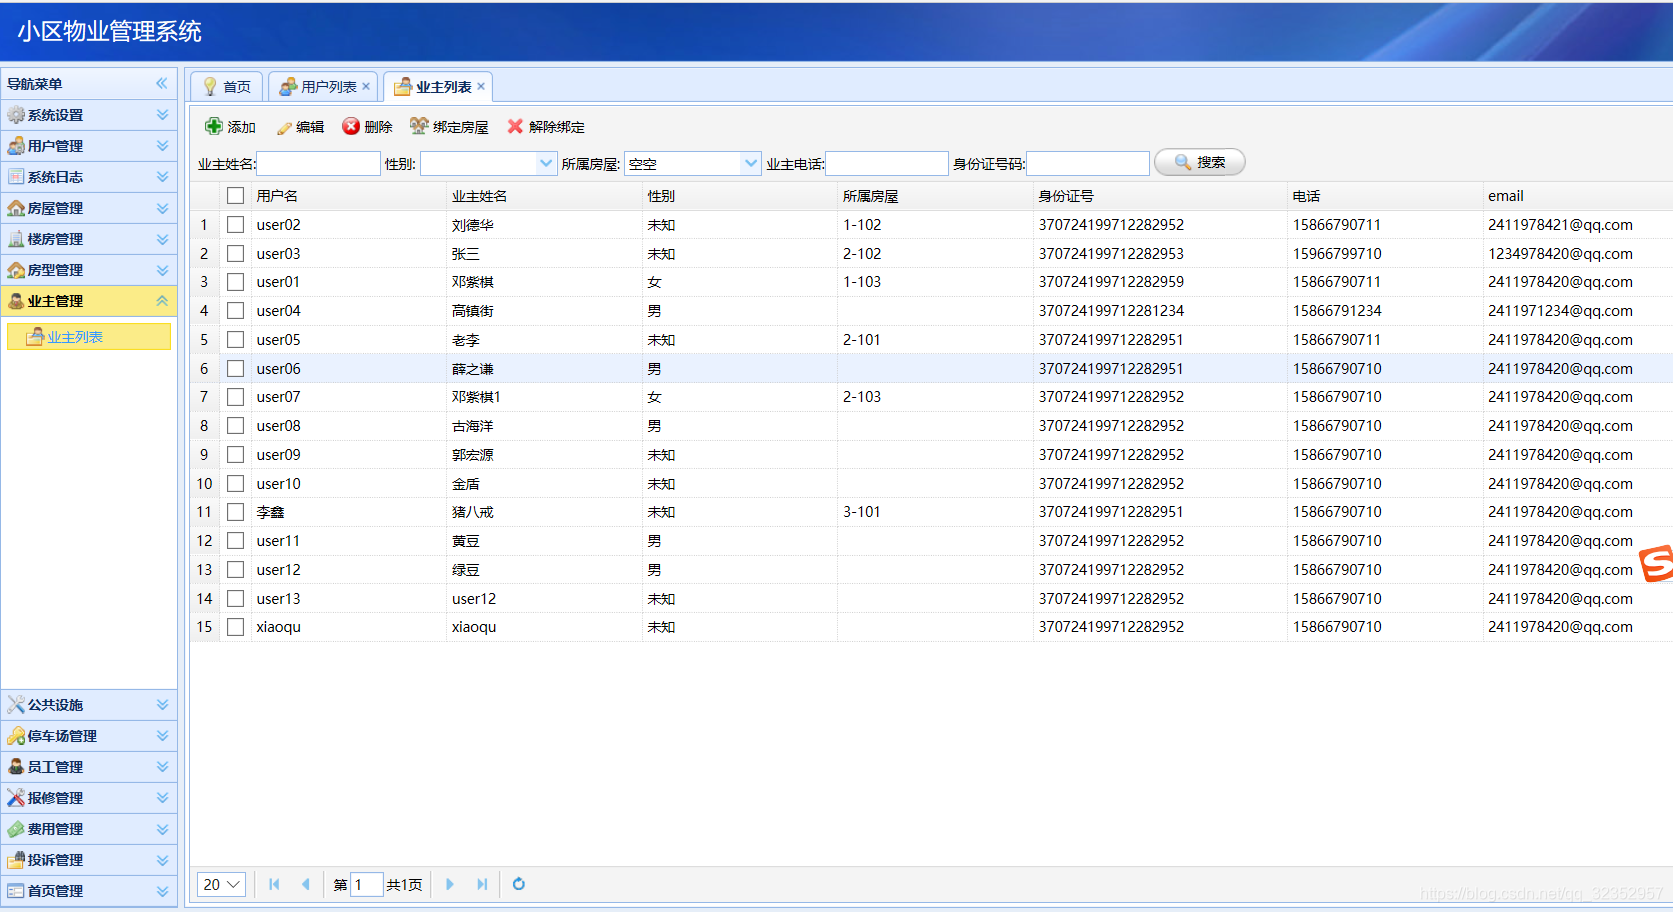Open 房型管理 sidebar section
Viewport: 1673px width, 912px height.
(x=89, y=270)
